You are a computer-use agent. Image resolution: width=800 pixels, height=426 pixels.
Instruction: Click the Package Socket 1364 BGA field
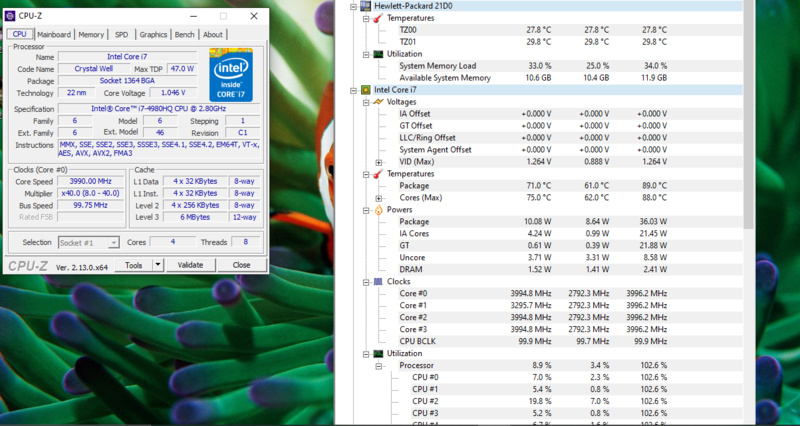point(128,81)
